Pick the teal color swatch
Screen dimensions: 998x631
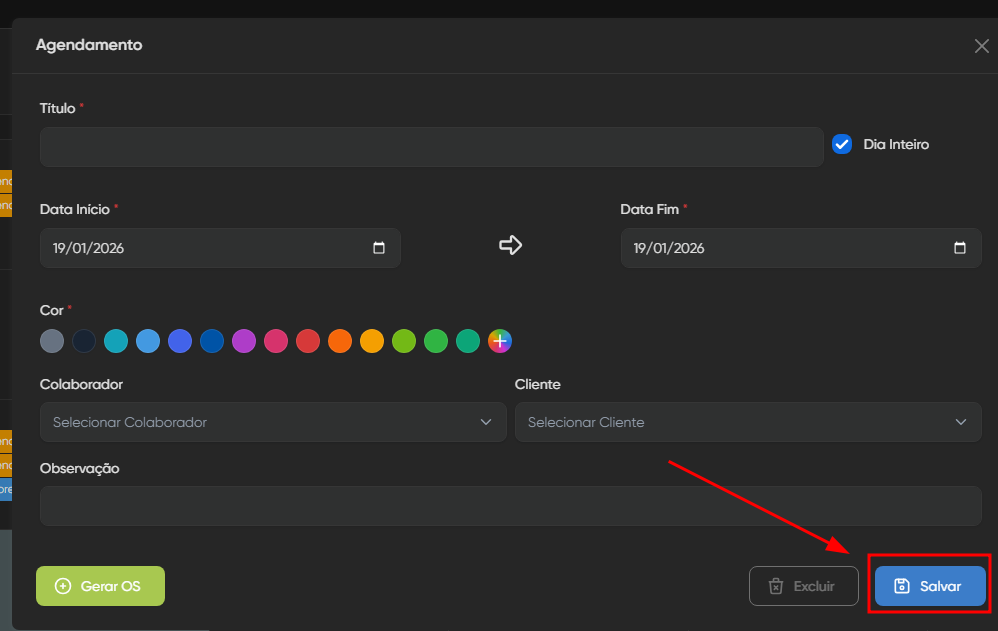tap(116, 341)
